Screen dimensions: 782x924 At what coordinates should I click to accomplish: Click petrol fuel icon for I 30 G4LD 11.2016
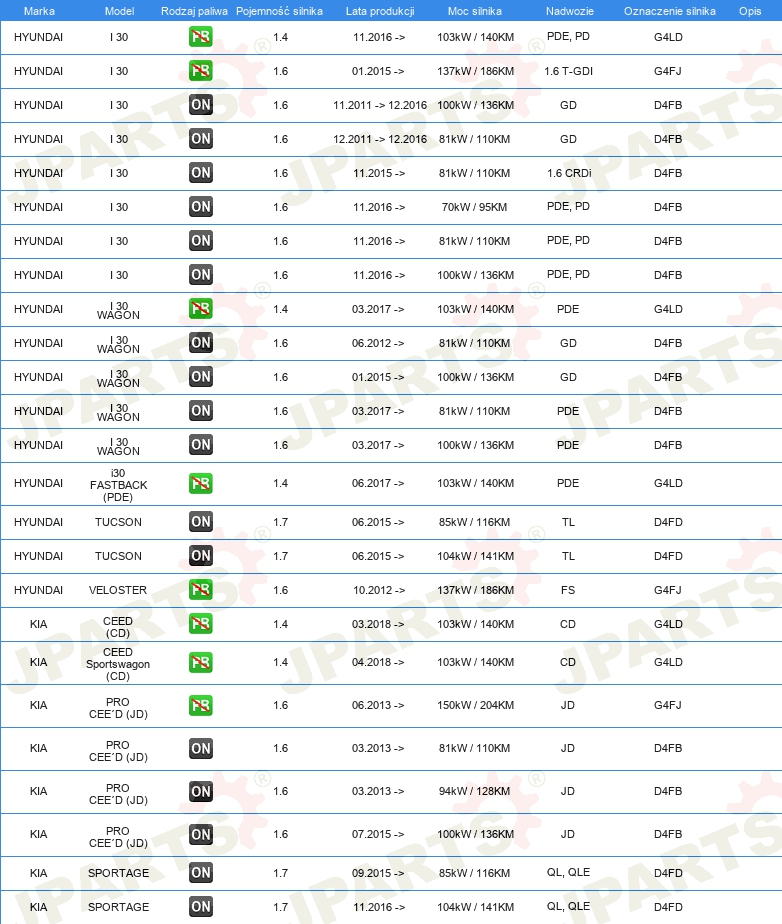pos(200,37)
